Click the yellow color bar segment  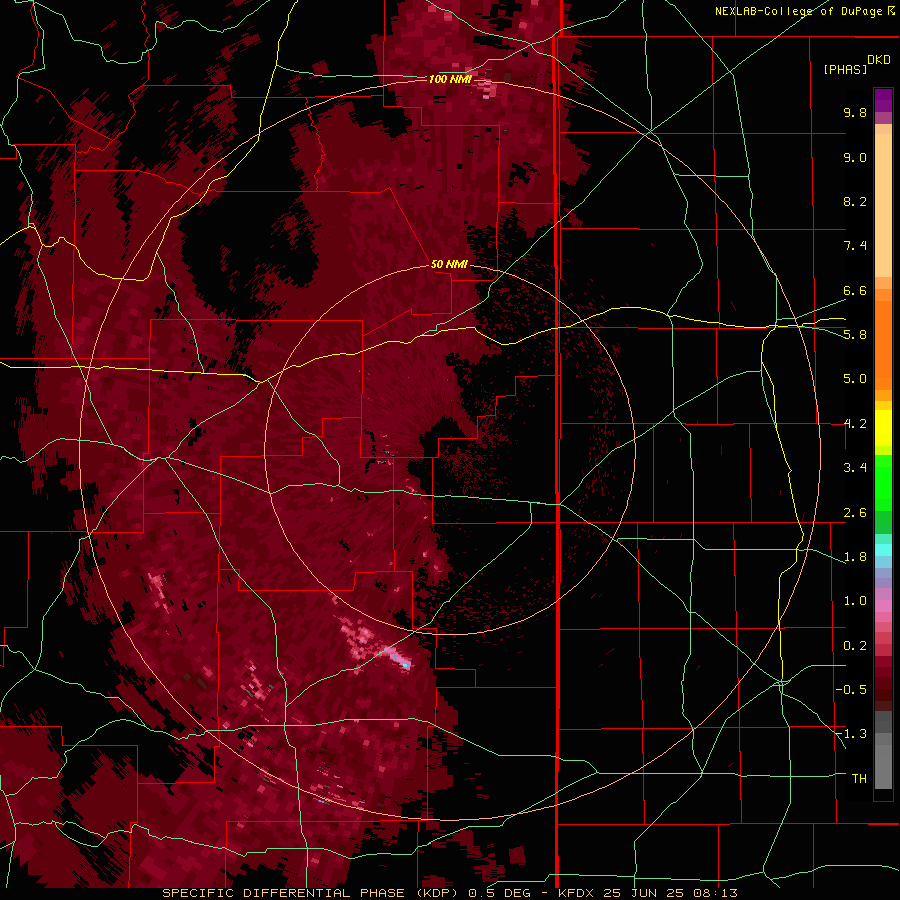pos(883,428)
